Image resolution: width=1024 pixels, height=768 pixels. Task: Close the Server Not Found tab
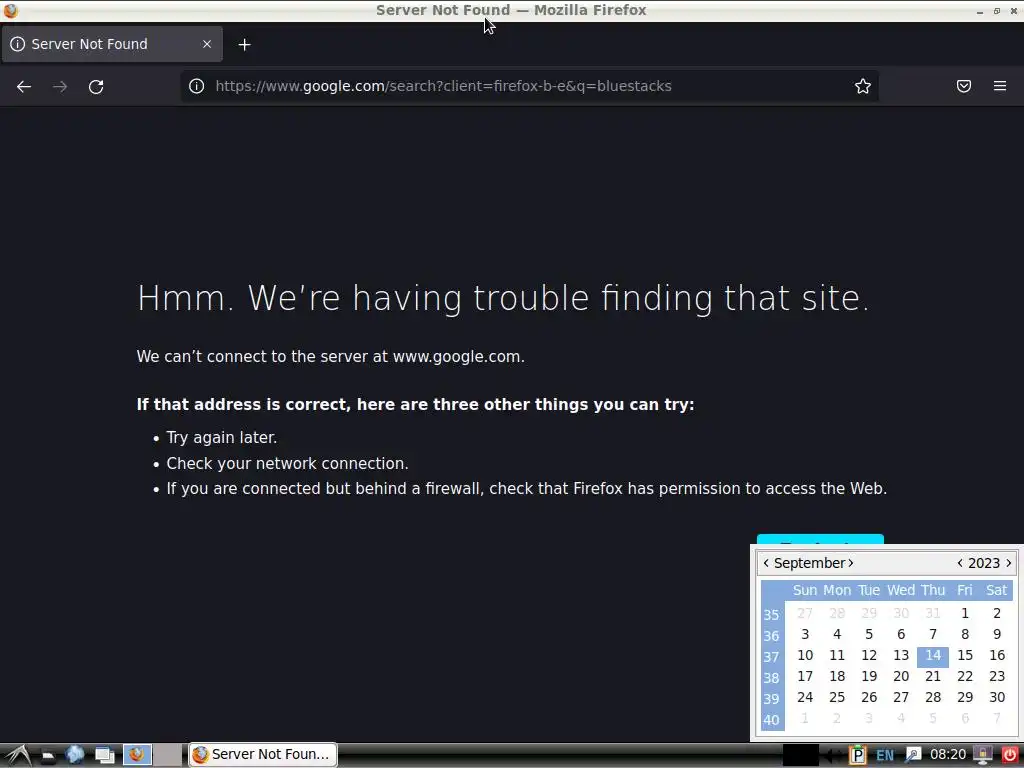[207, 44]
